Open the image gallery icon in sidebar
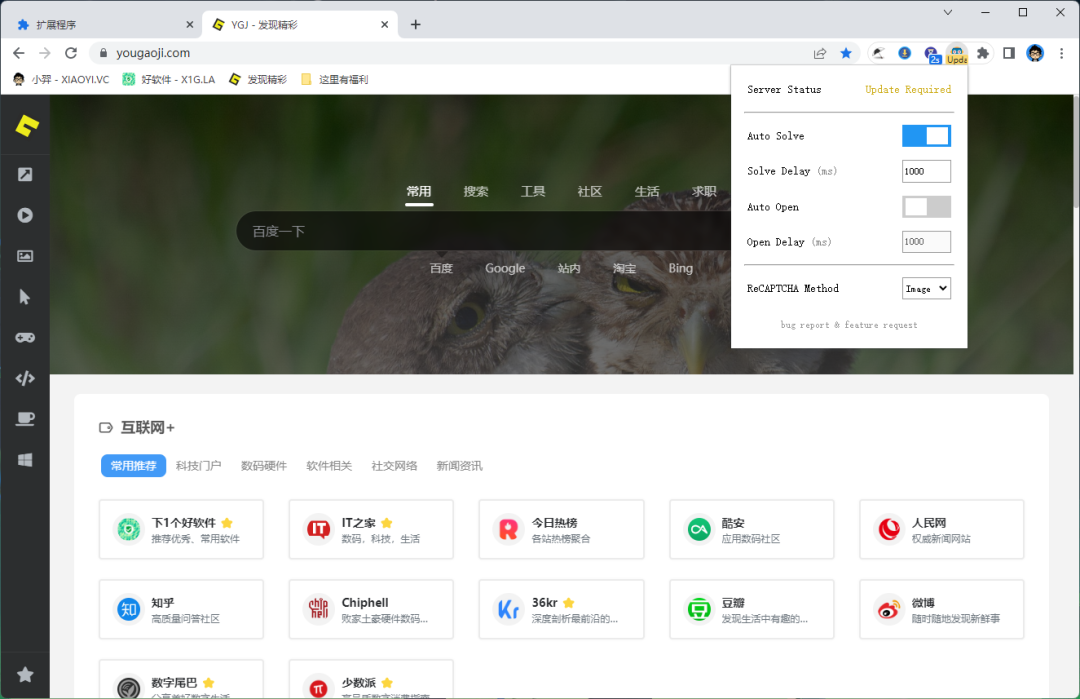The image size is (1080, 699). (x=25, y=256)
